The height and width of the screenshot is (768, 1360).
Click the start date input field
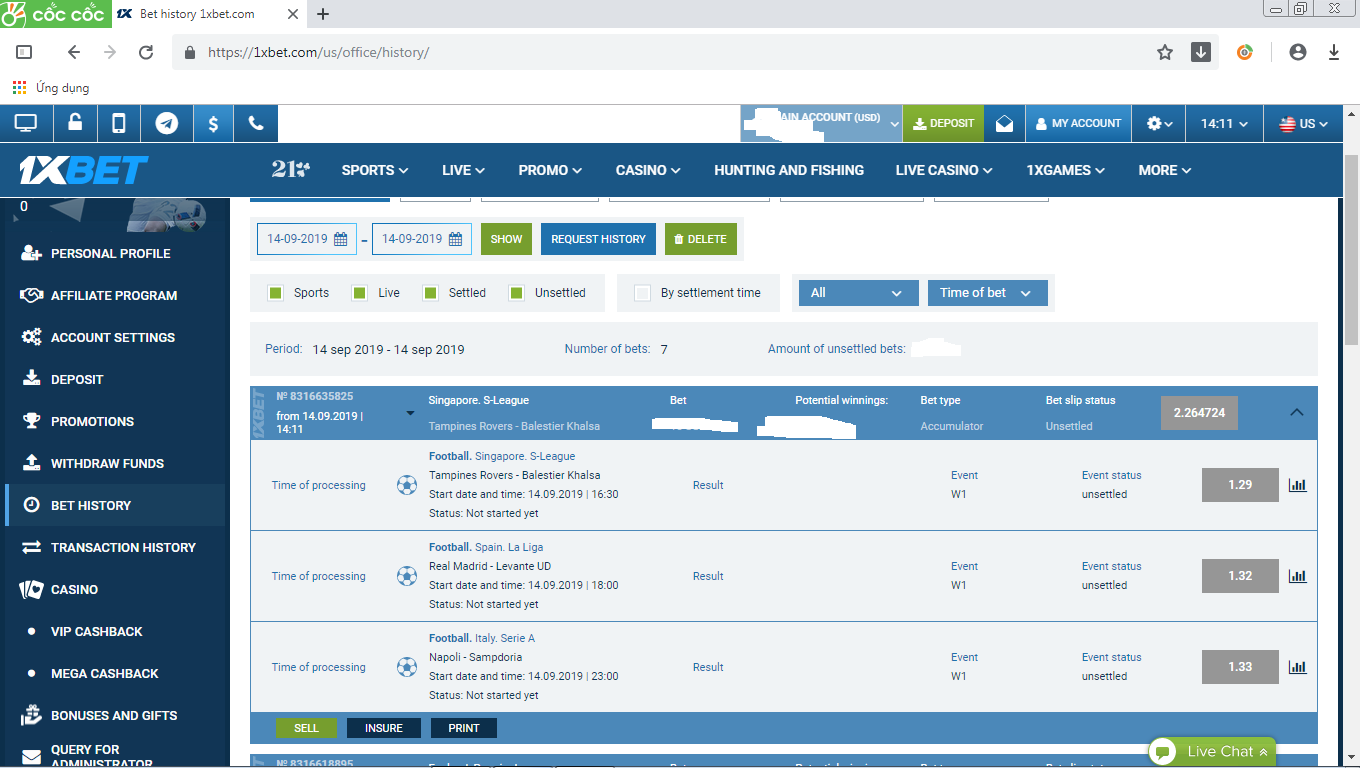pyautogui.click(x=307, y=239)
